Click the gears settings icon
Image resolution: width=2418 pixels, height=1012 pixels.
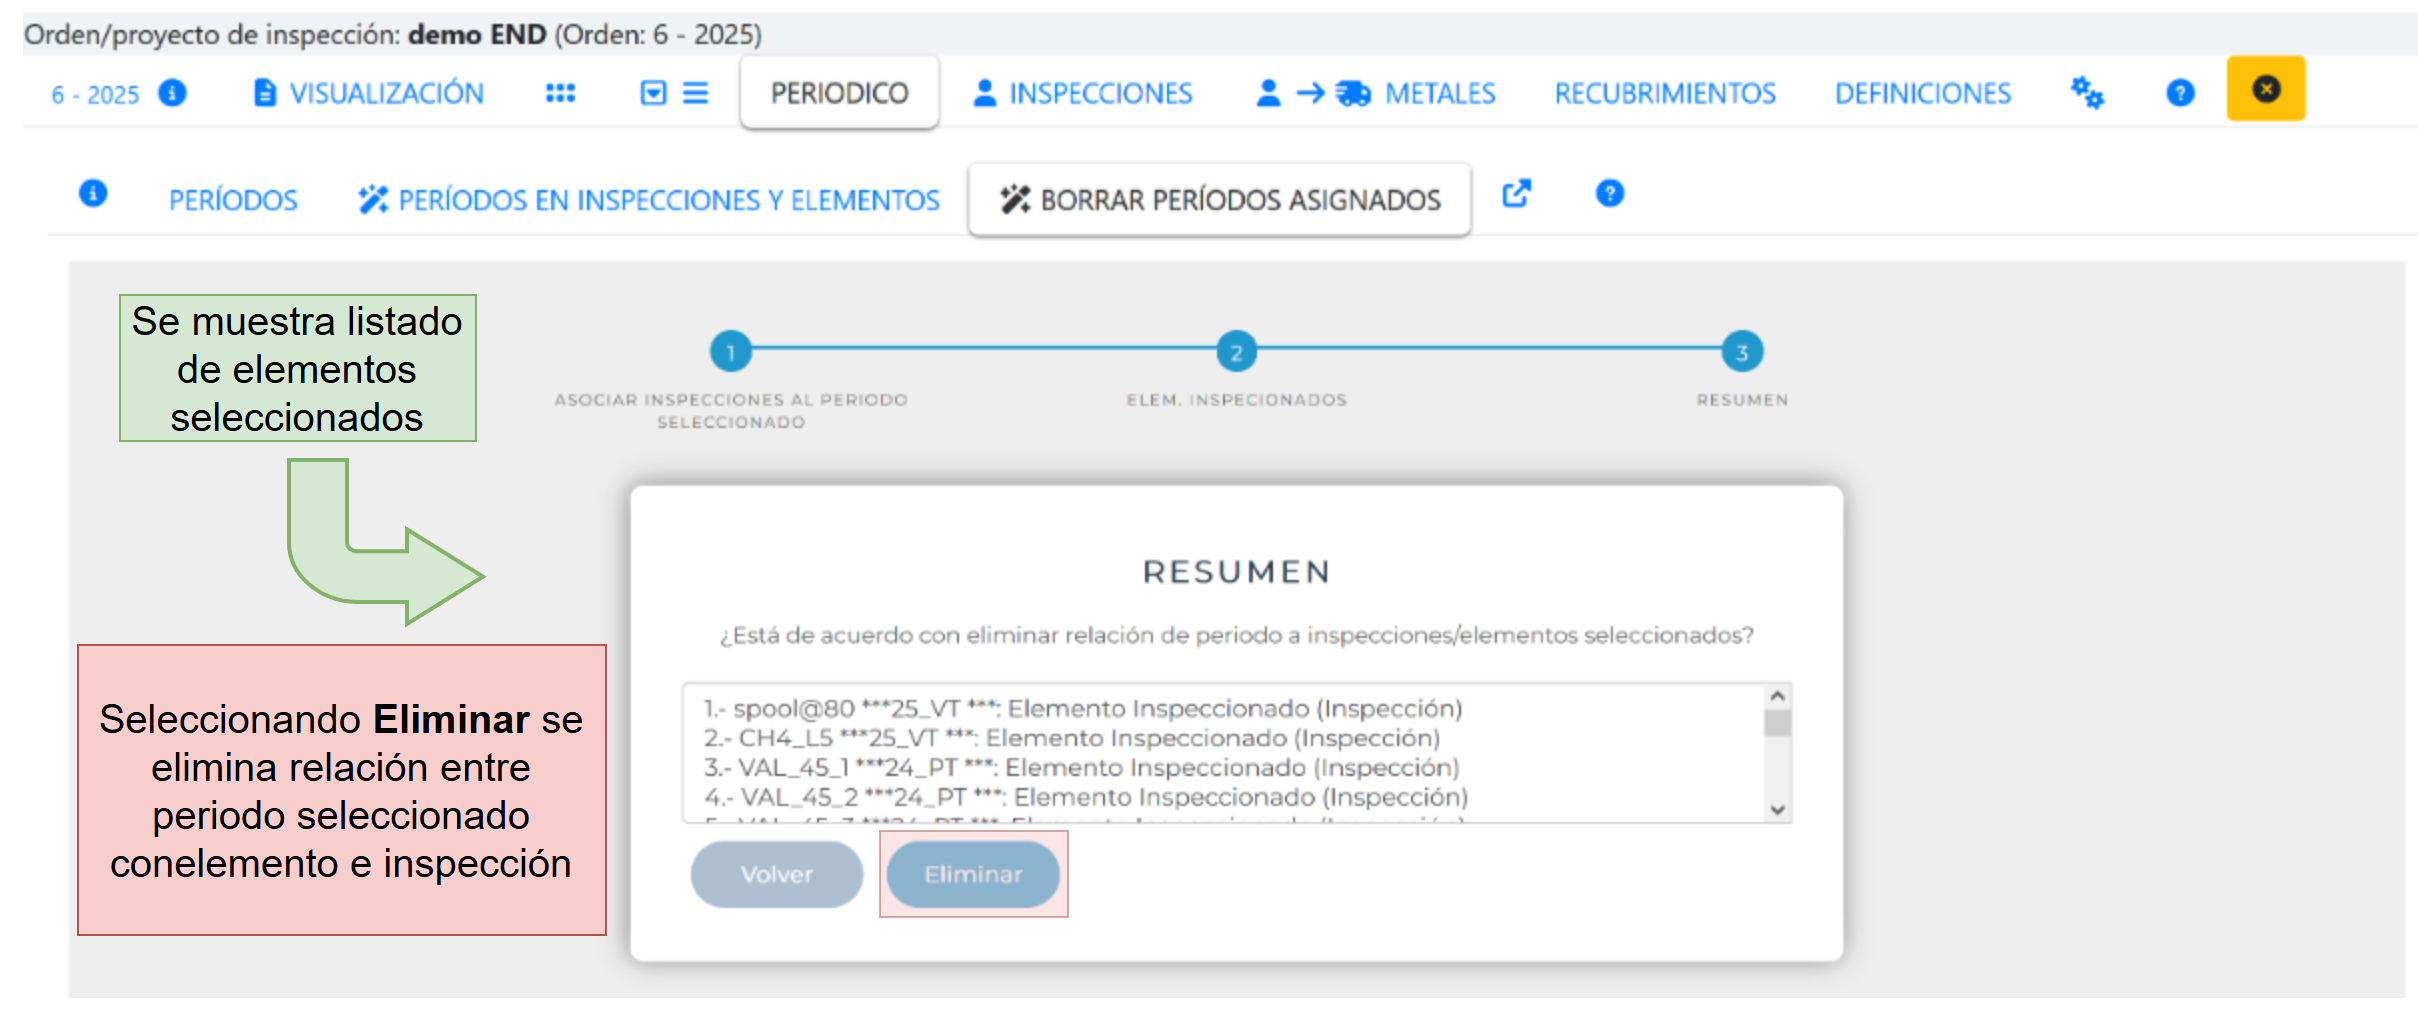click(x=2087, y=93)
